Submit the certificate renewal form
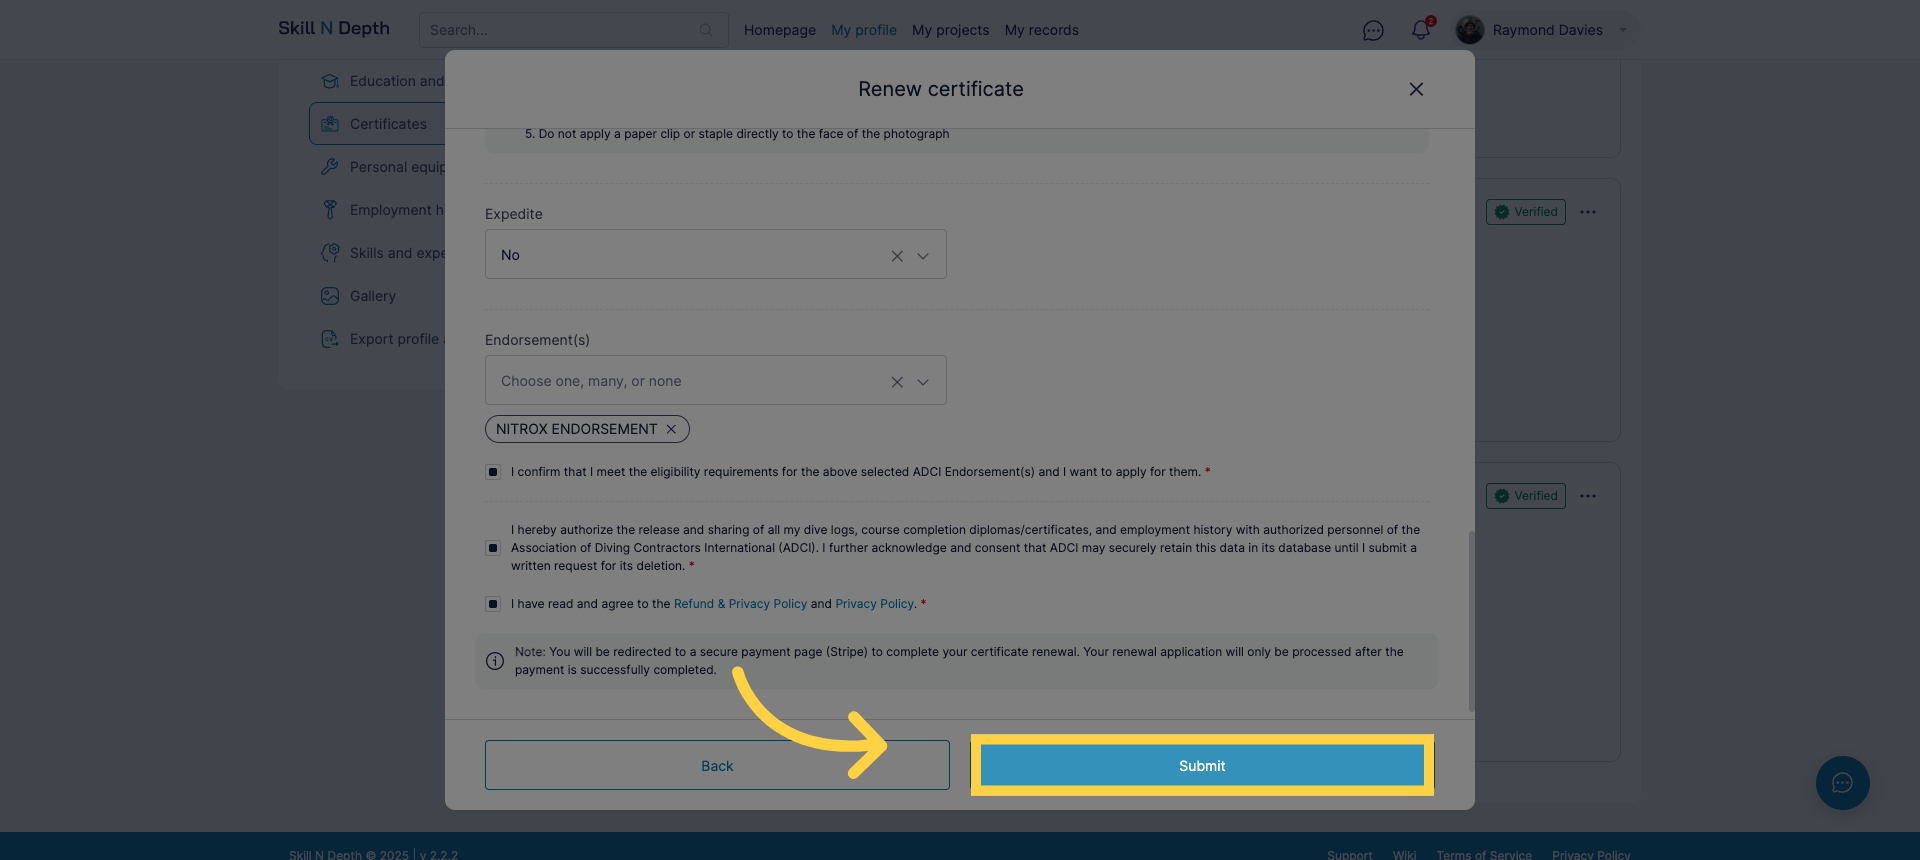This screenshot has width=1920, height=860. [1201, 765]
